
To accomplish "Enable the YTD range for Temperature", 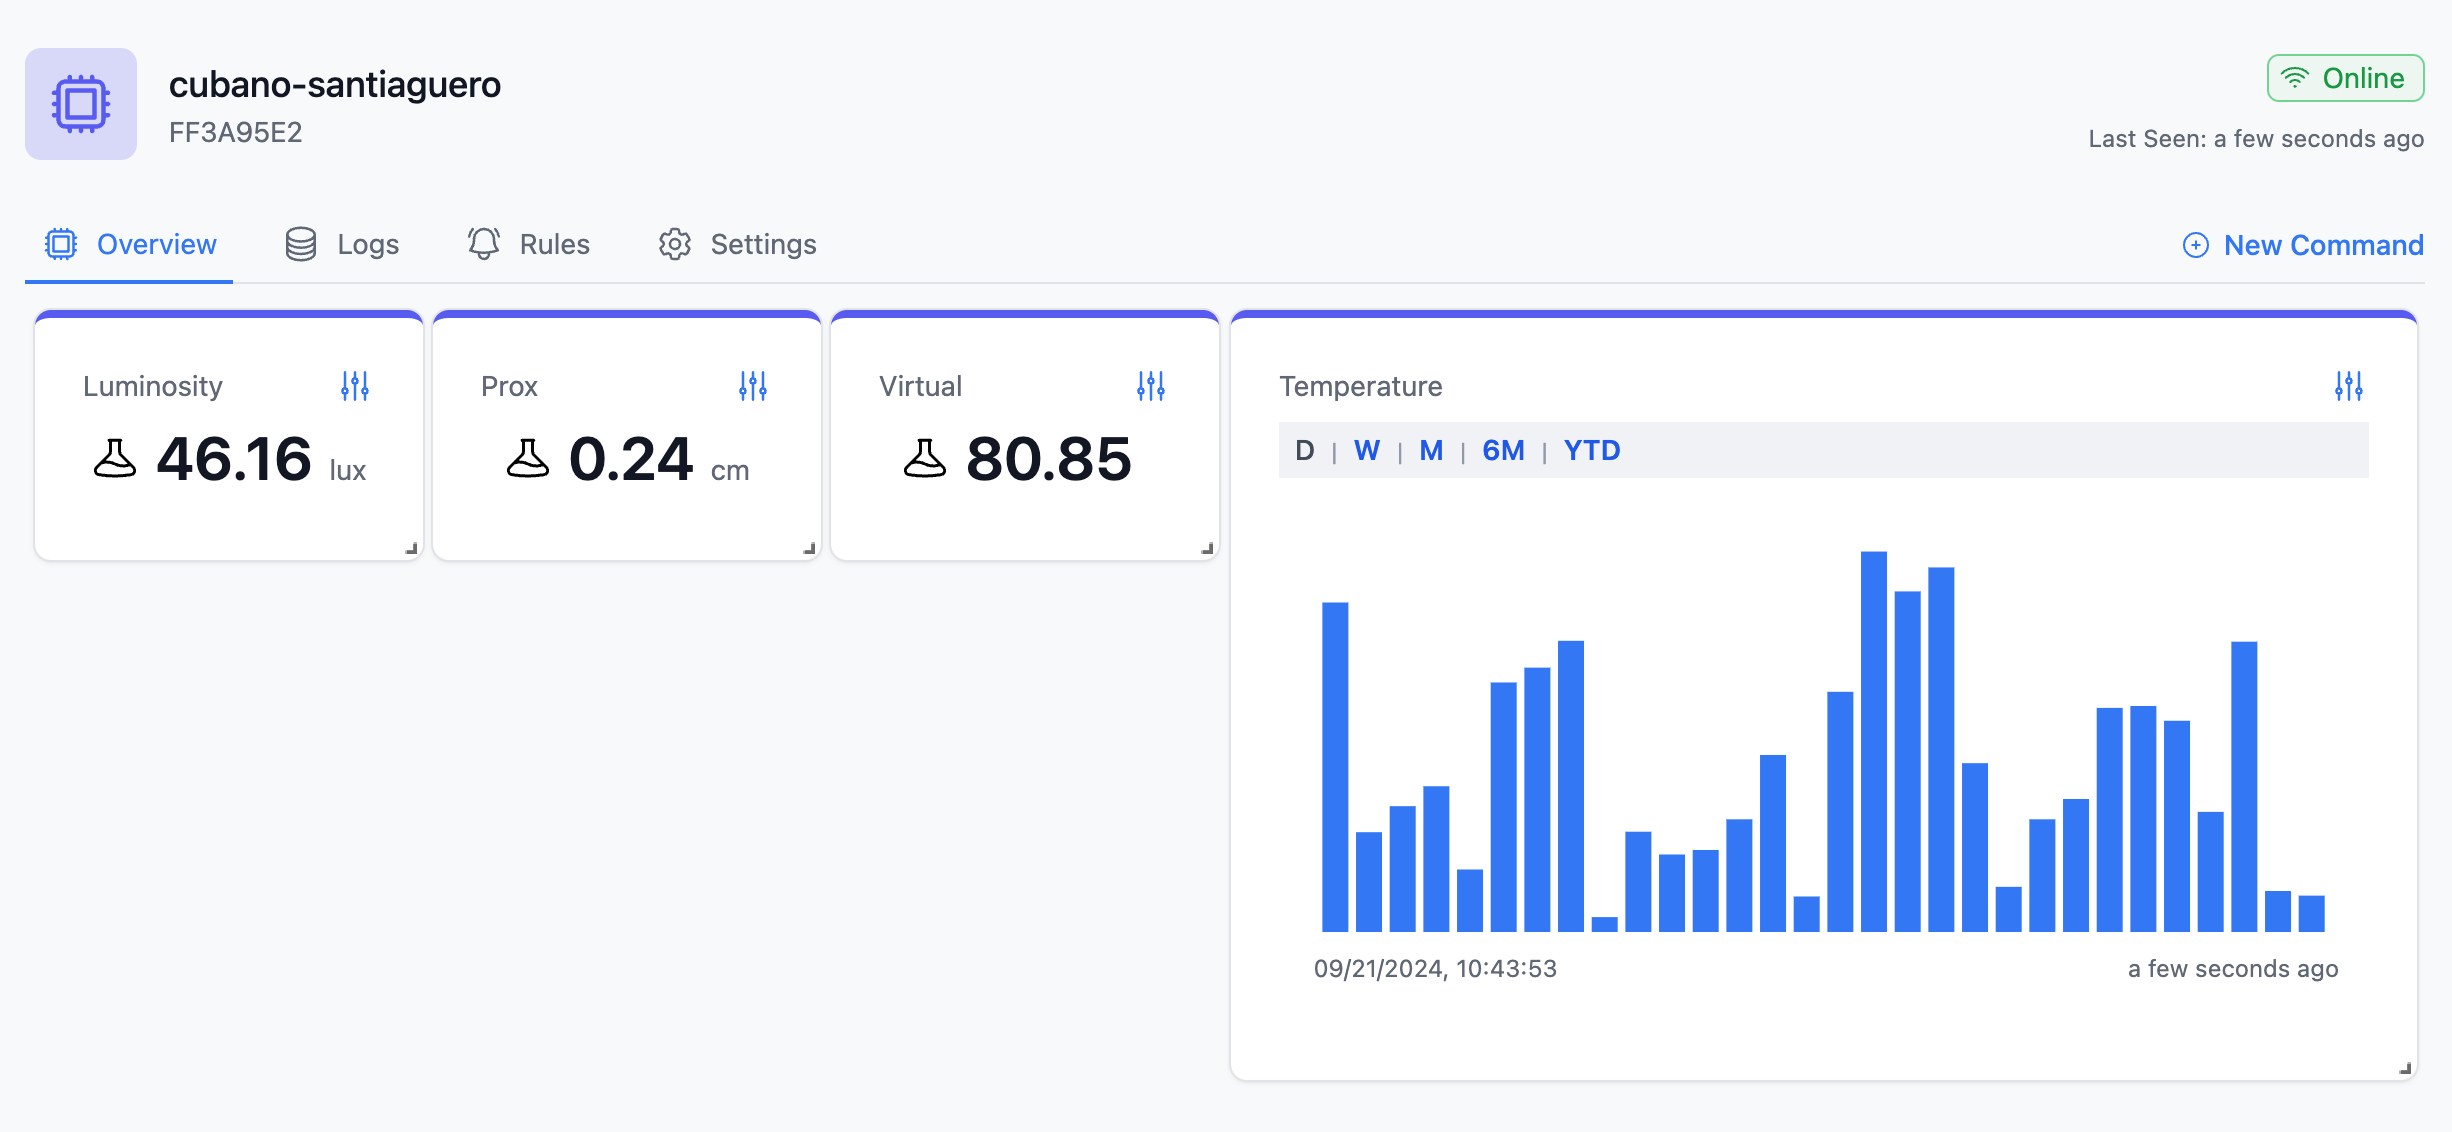I will [1592, 450].
